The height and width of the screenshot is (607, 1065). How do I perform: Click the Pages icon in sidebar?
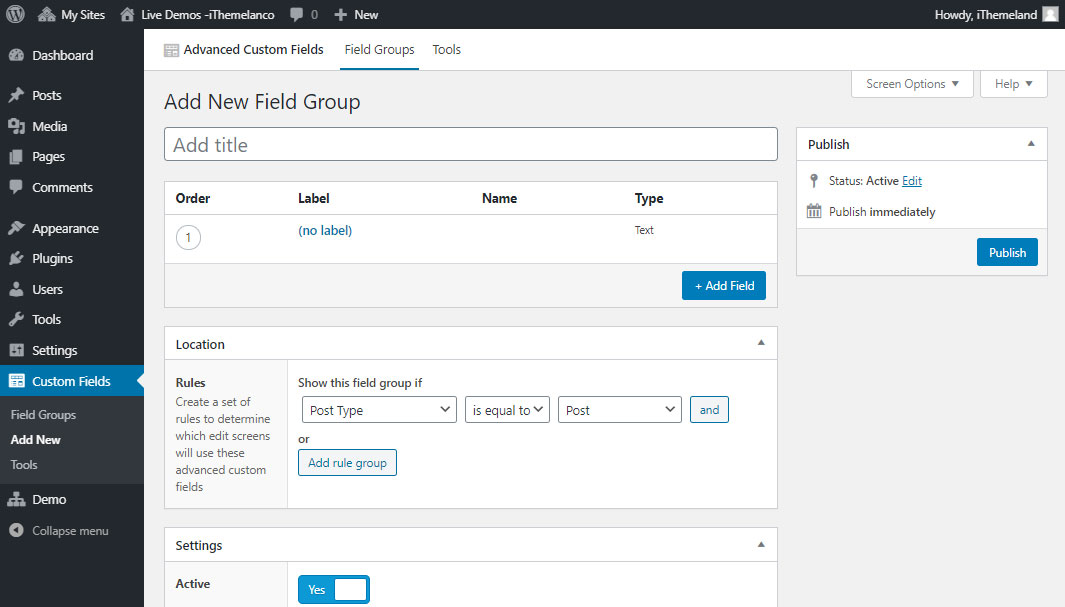tap(16, 157)
